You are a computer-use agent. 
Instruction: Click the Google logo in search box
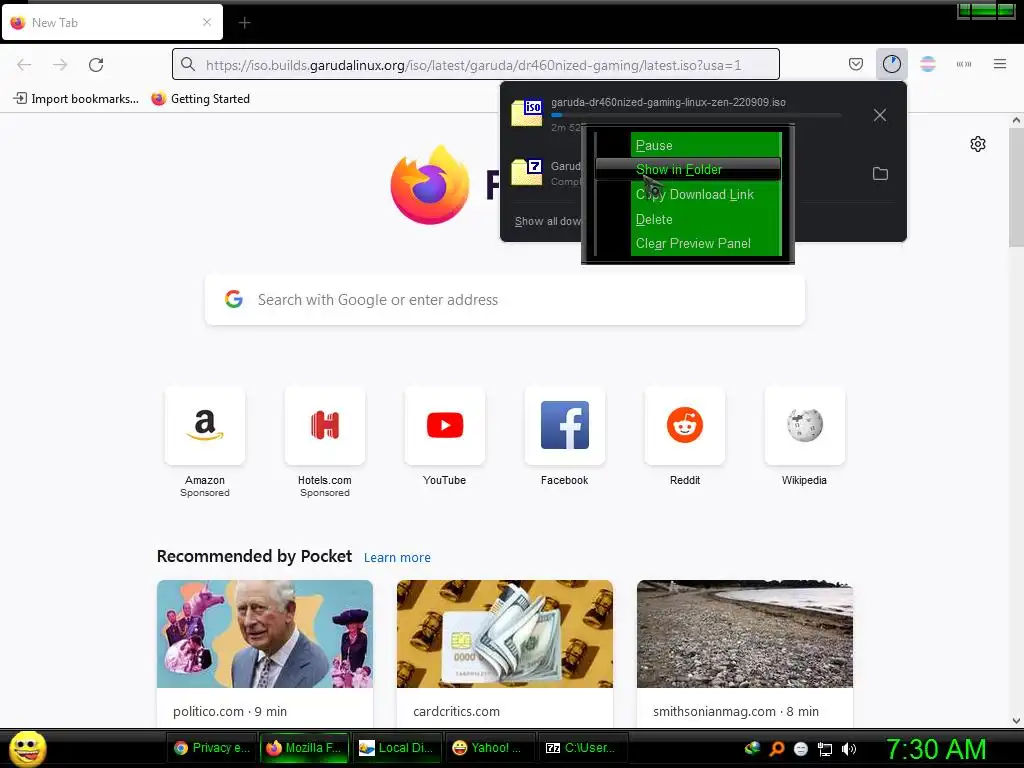tap(234, 299)
